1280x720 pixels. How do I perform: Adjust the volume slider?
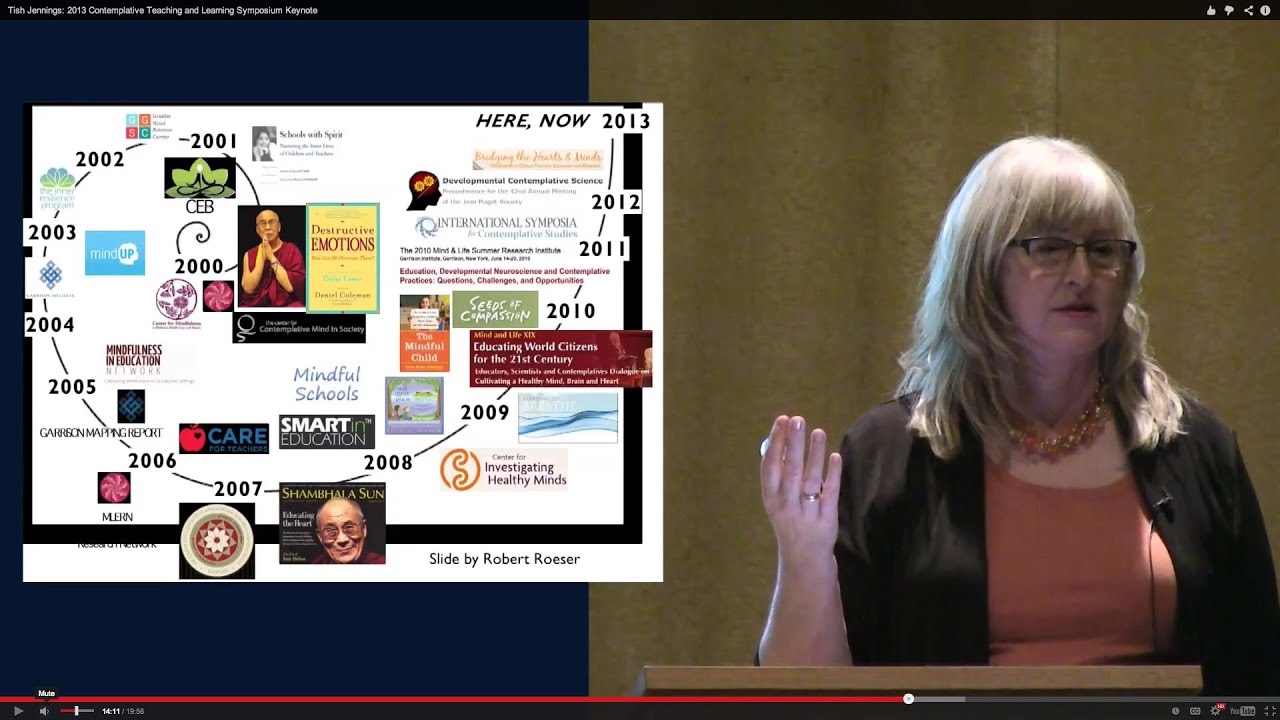pyautogui.click(x=77, y=711)
